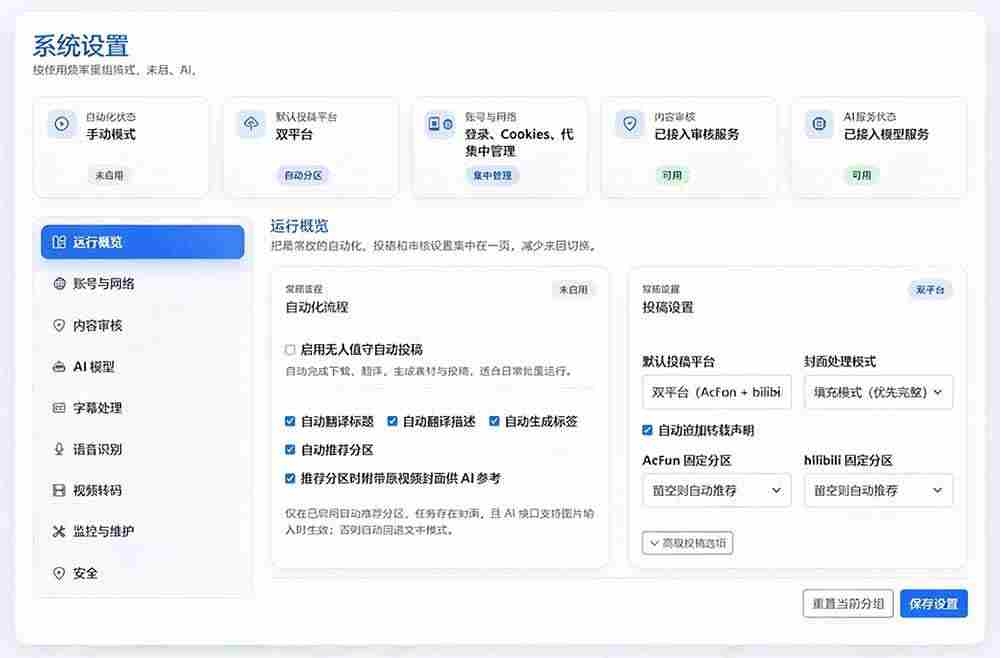This screenshot has height=658, width=1000.
Task: Uncheck 自动翻译描述
Action: tap(392, 421)
